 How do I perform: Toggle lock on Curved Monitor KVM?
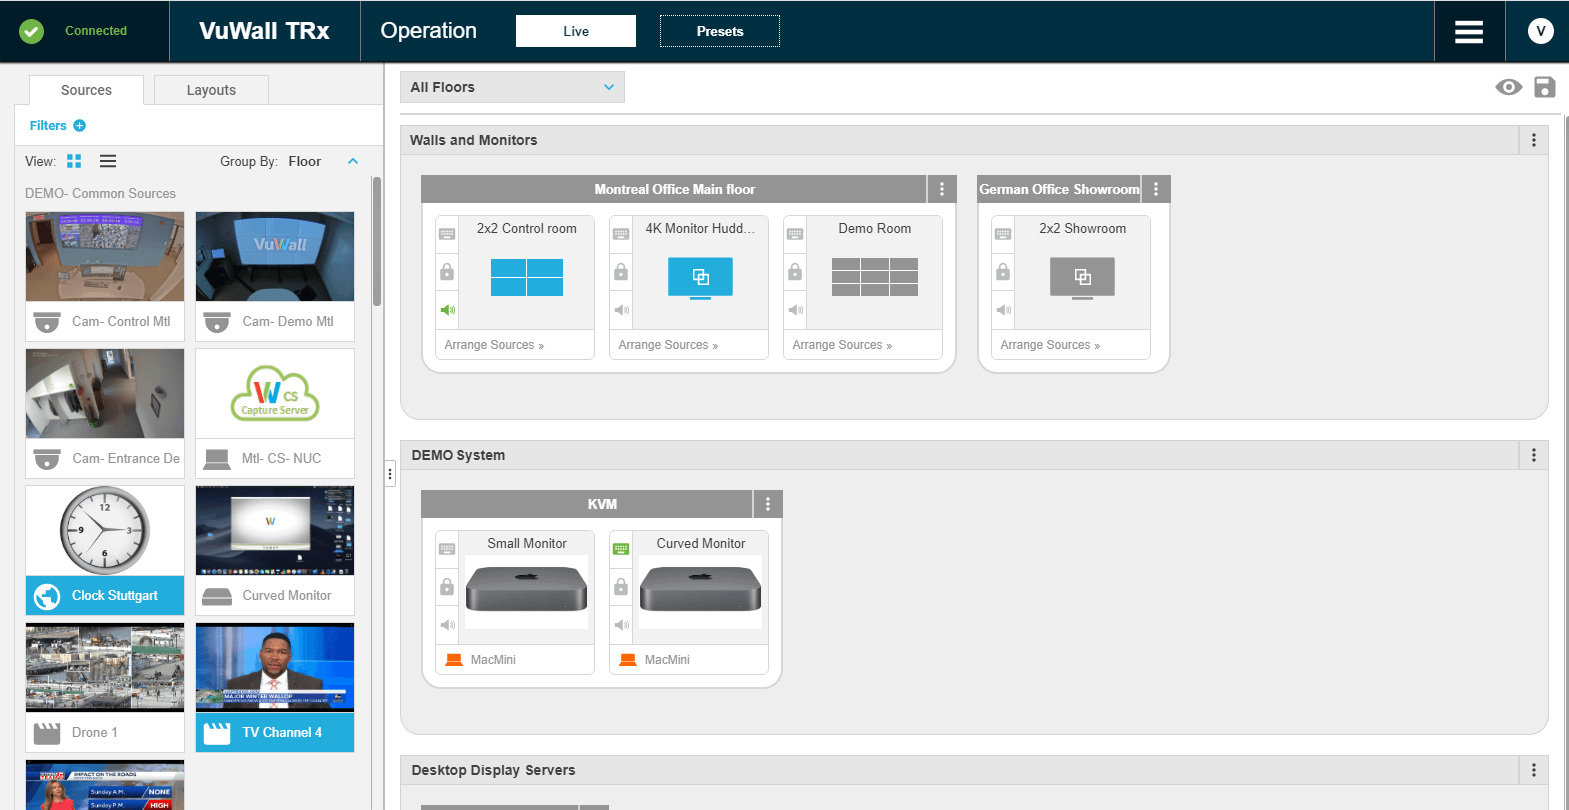point(621,587)
